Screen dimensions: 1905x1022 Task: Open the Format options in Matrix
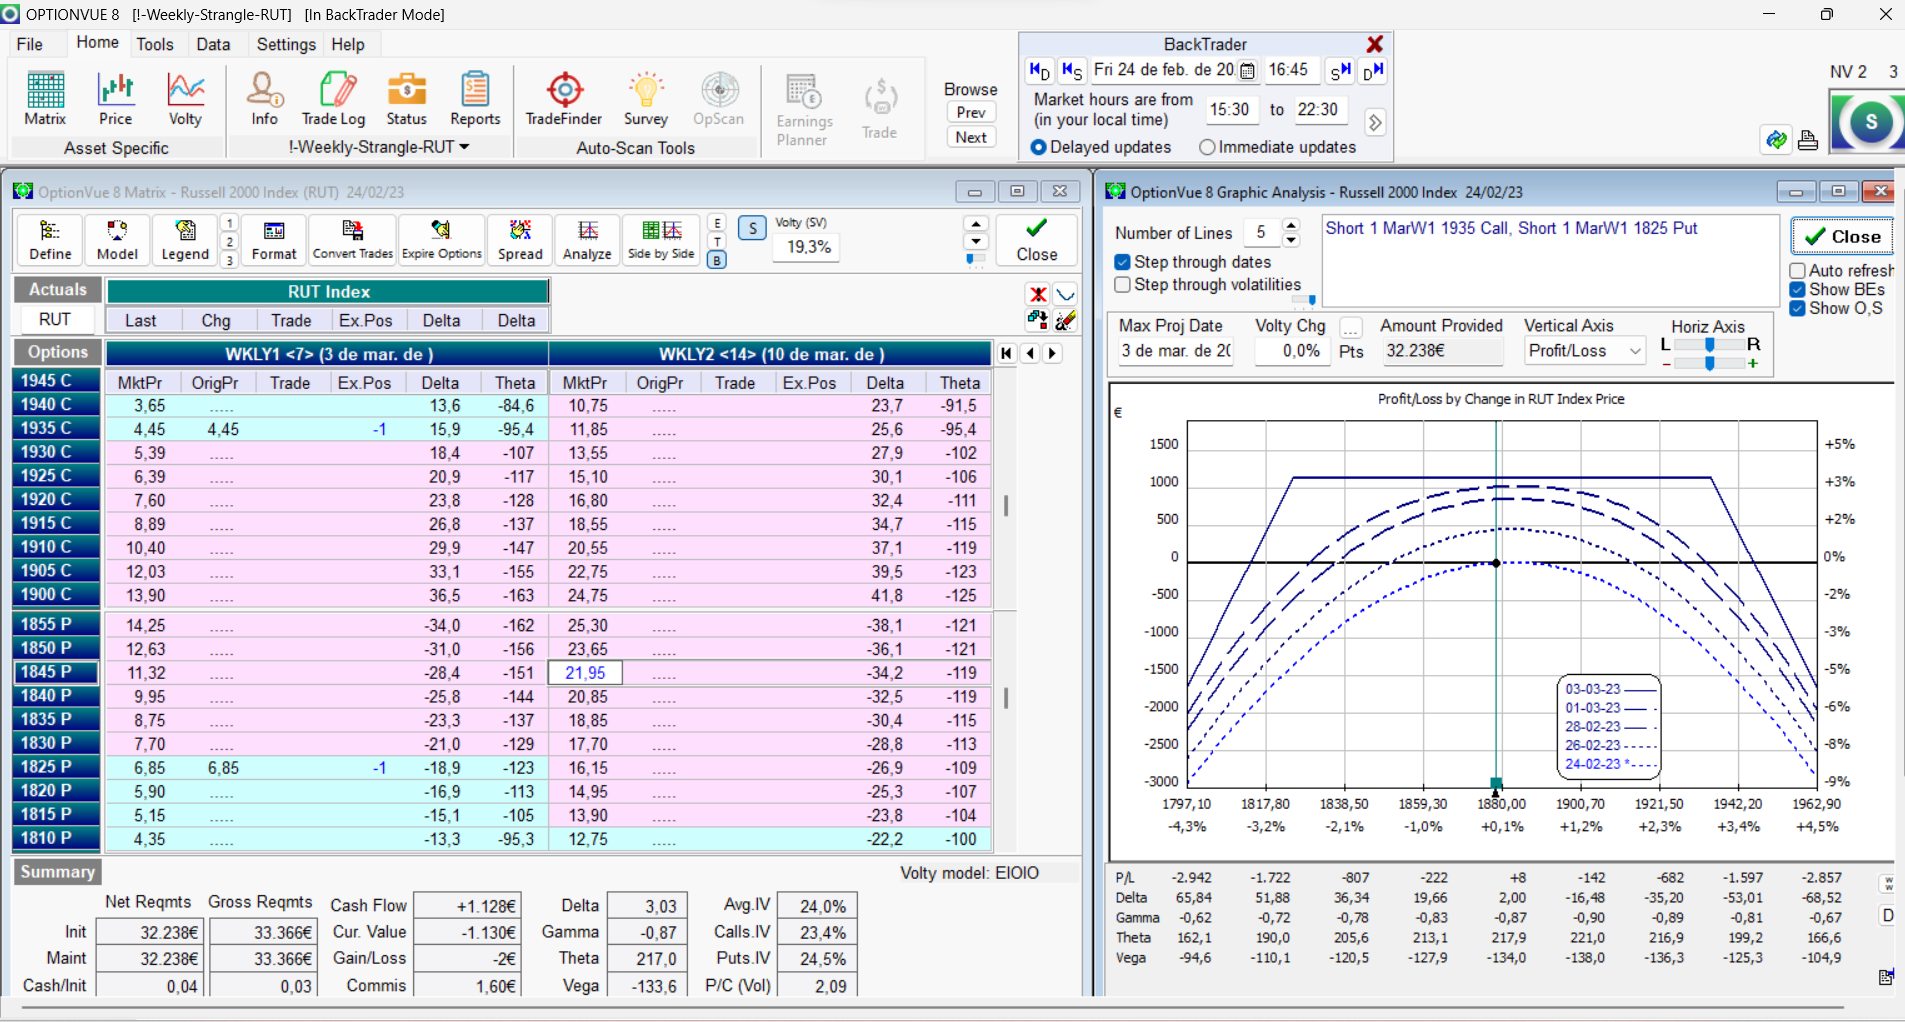pyautogui.click(x=274, y=241)
